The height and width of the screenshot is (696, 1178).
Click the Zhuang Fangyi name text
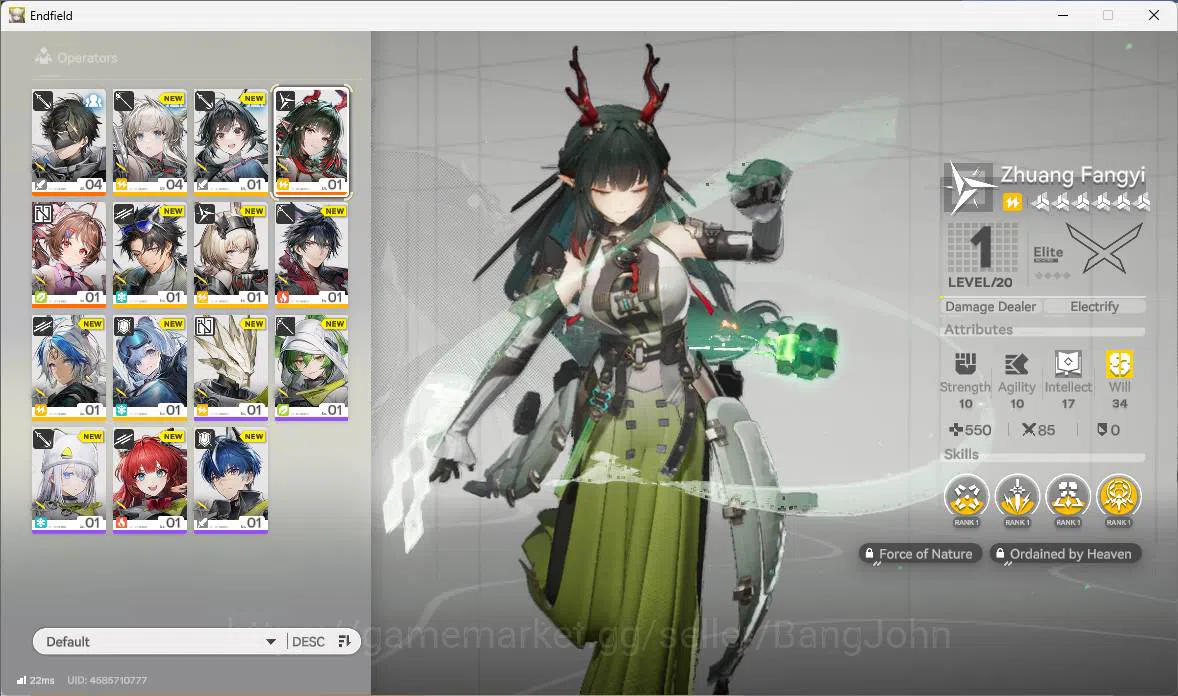(x=1072, y=175)
